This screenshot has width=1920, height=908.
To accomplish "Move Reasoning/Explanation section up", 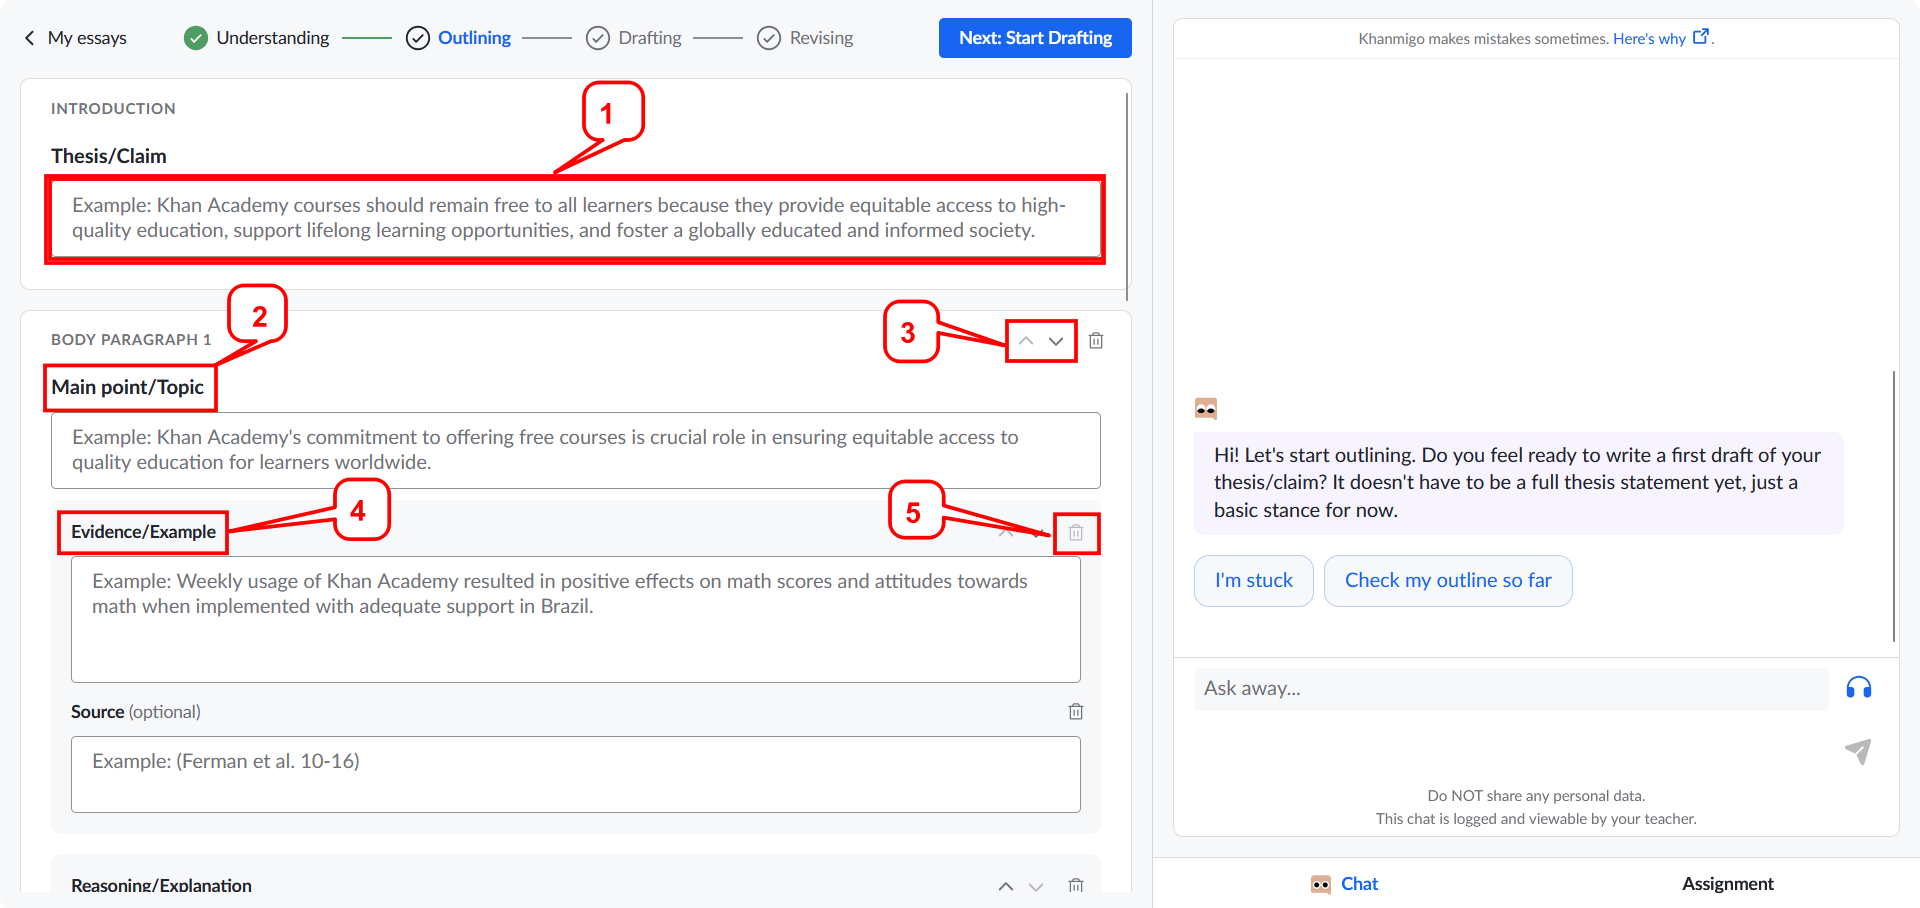I will tap(1006, 886).
